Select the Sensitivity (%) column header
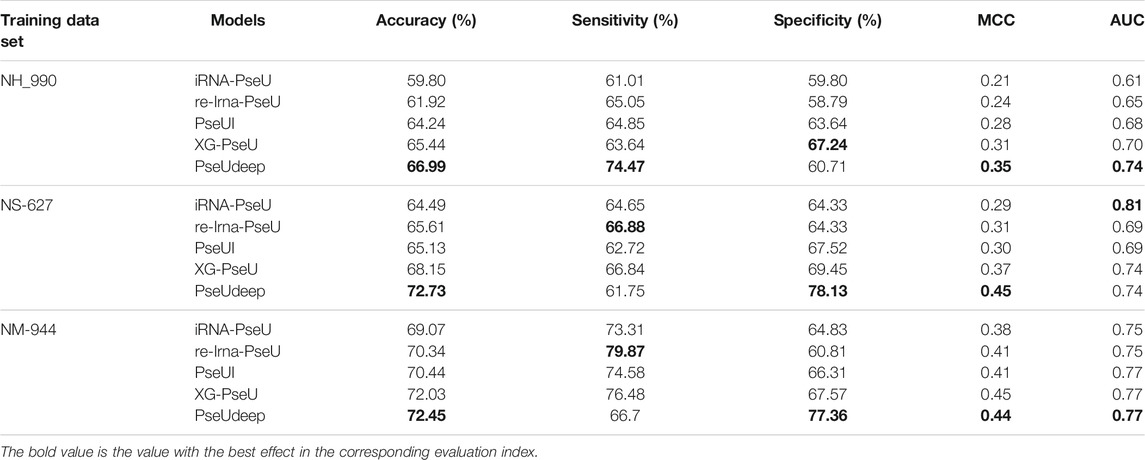This screenshot has height=460, width=1145. click(x=624, y=21)
